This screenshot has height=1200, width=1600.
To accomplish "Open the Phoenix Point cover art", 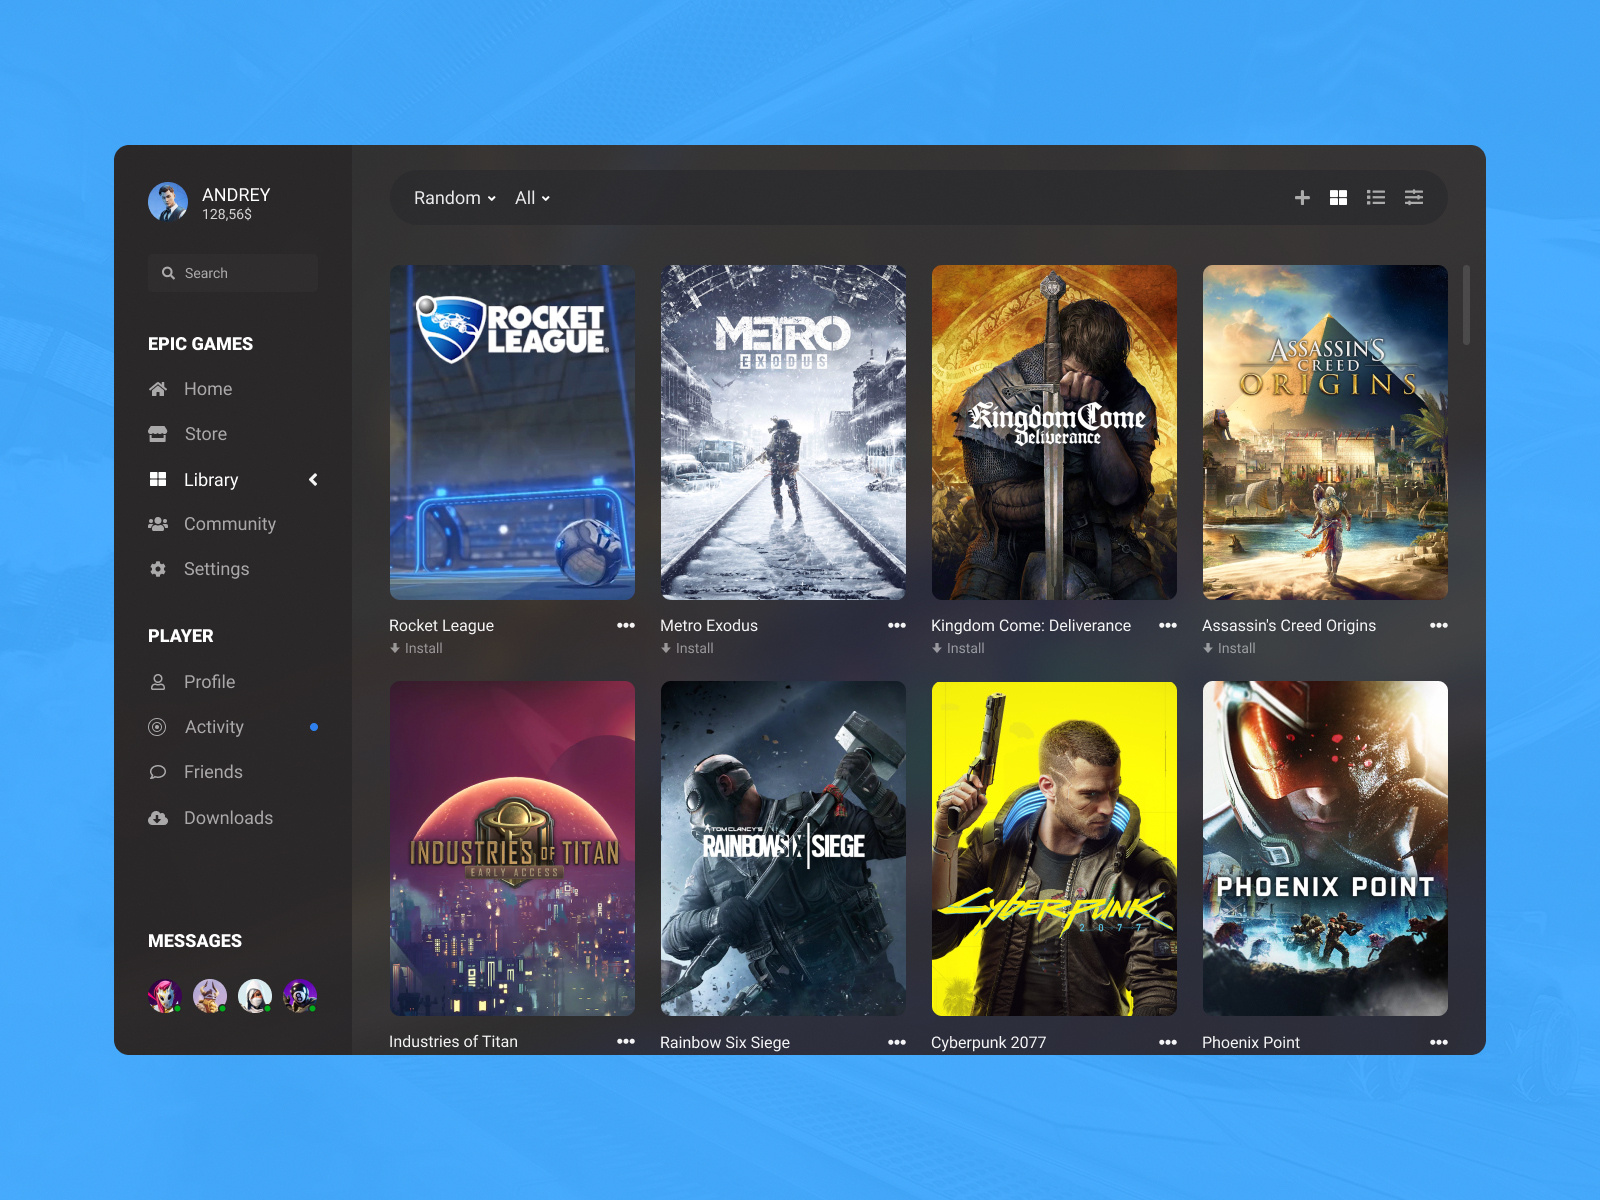I will [1325, 849].
